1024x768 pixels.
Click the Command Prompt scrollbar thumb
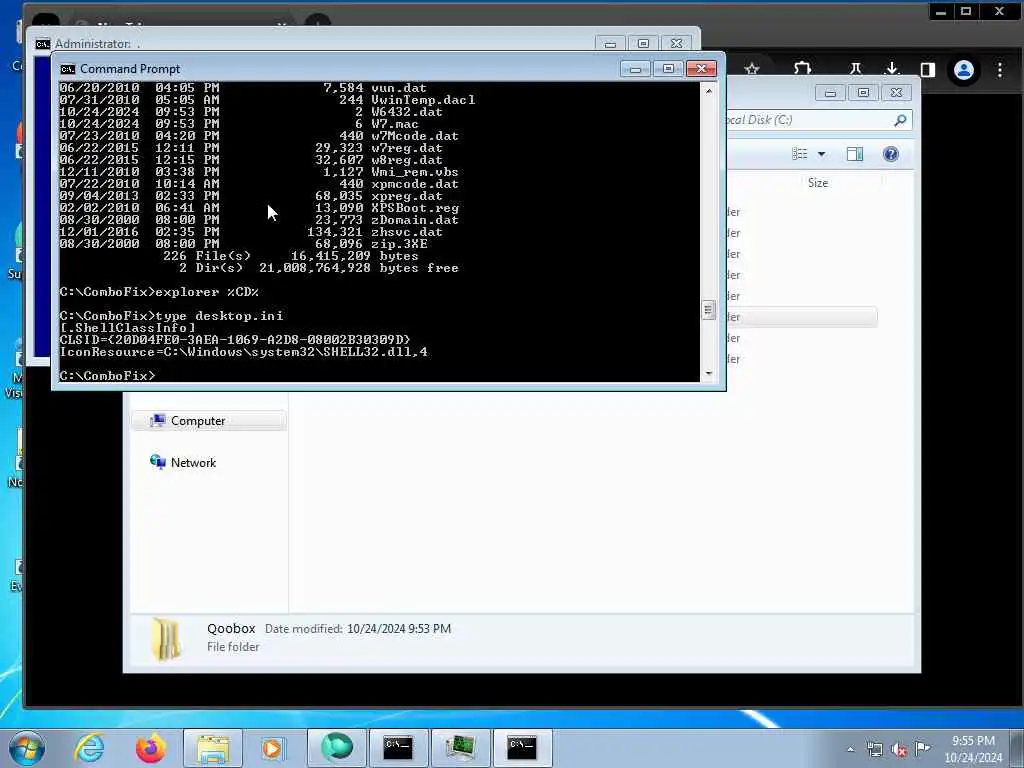[x=709, y=310]
